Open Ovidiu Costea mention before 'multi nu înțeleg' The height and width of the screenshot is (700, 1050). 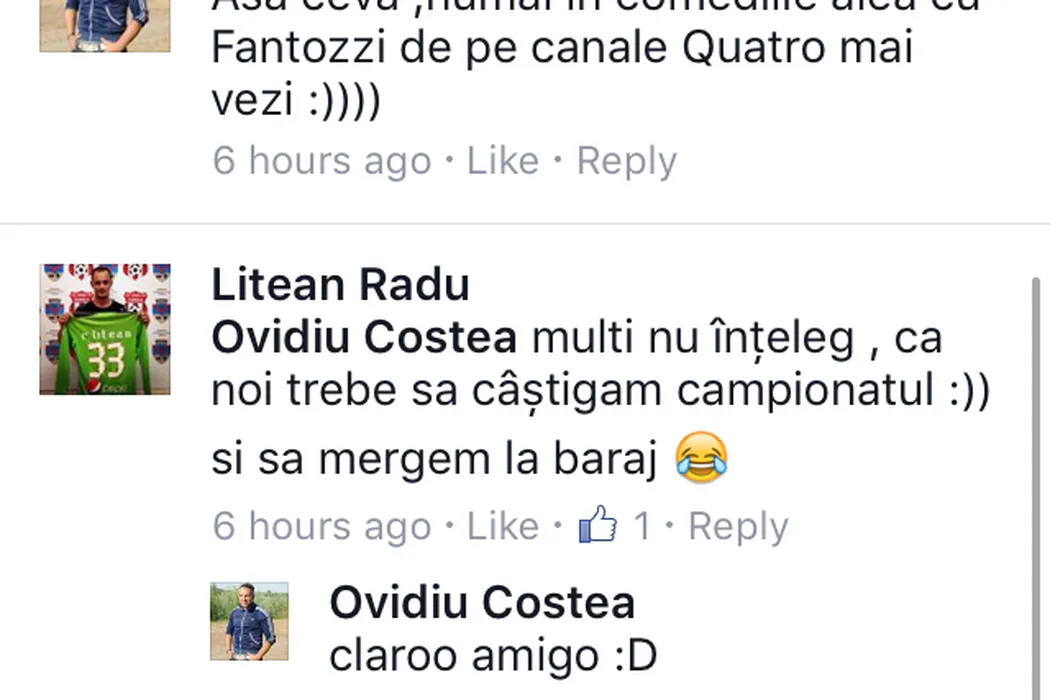[x=364, y=338]
